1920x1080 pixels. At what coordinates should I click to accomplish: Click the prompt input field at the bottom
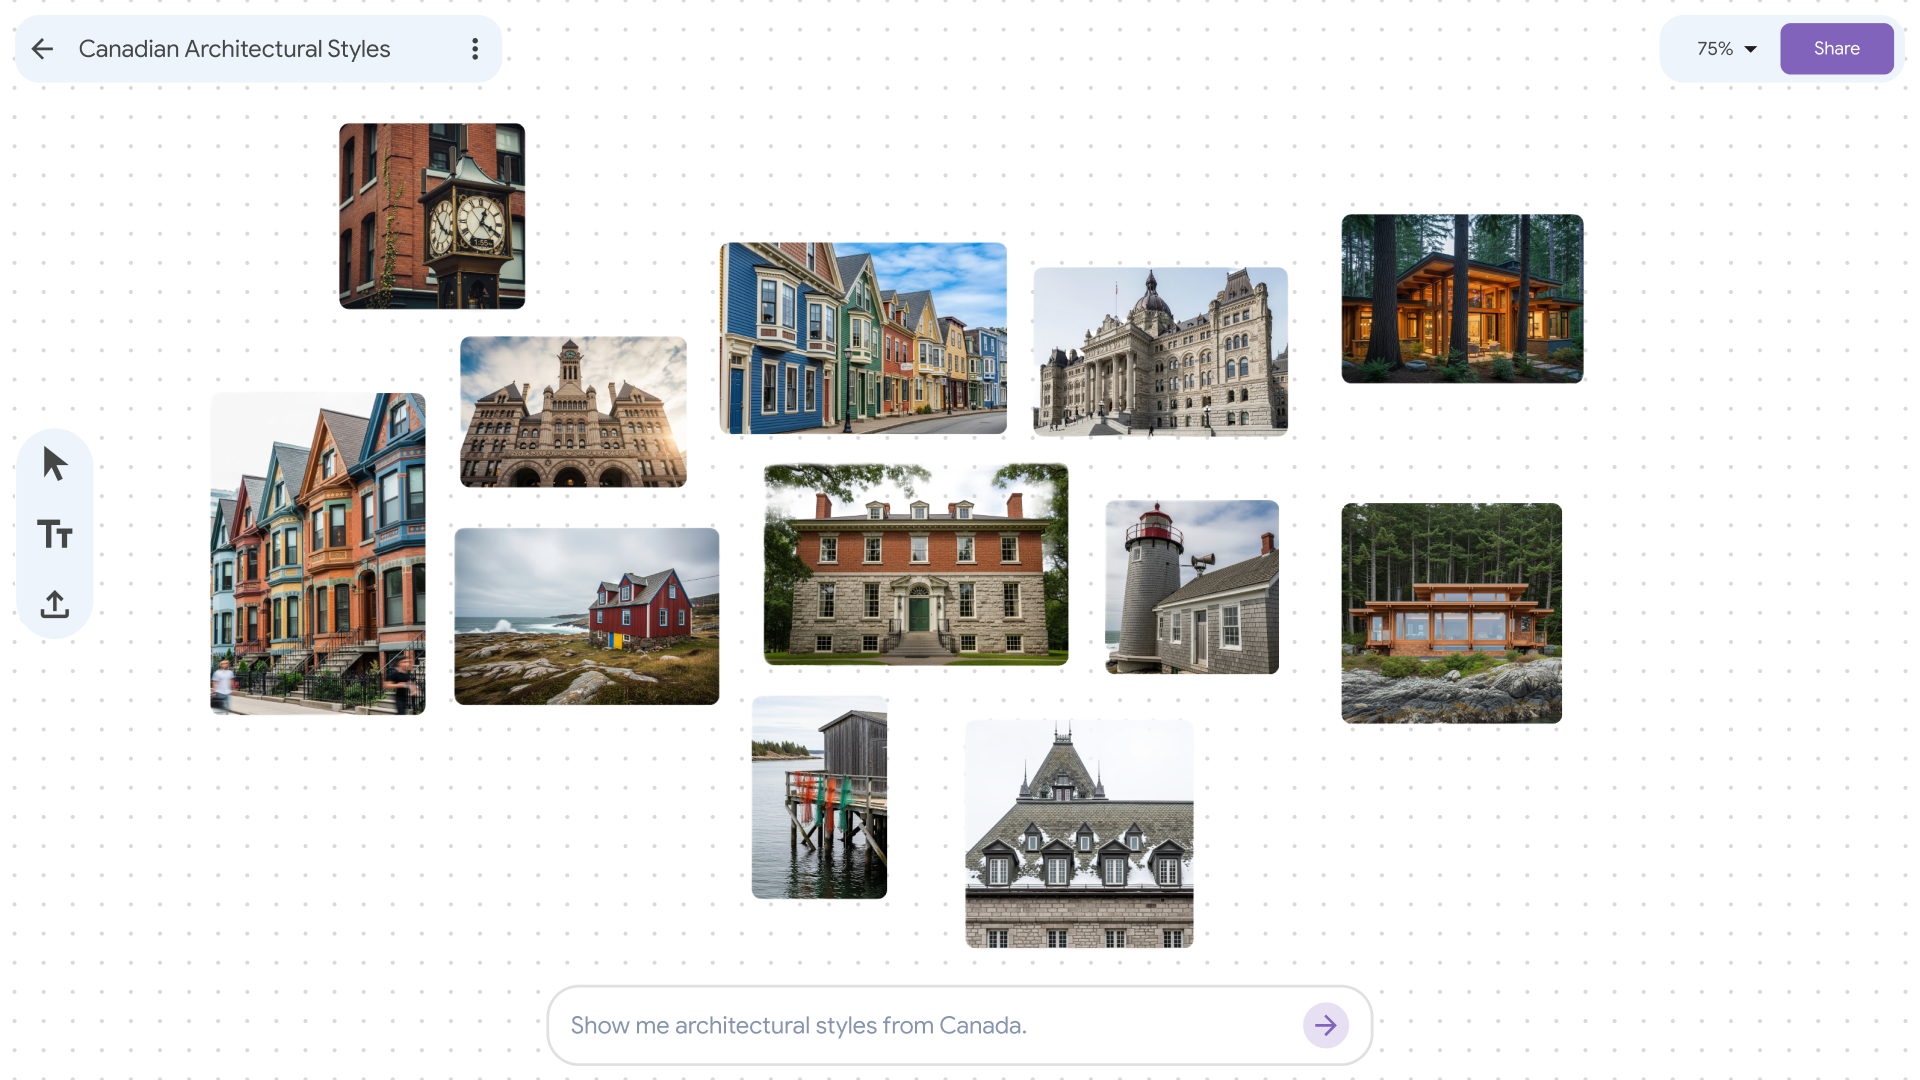point(900,1024)
